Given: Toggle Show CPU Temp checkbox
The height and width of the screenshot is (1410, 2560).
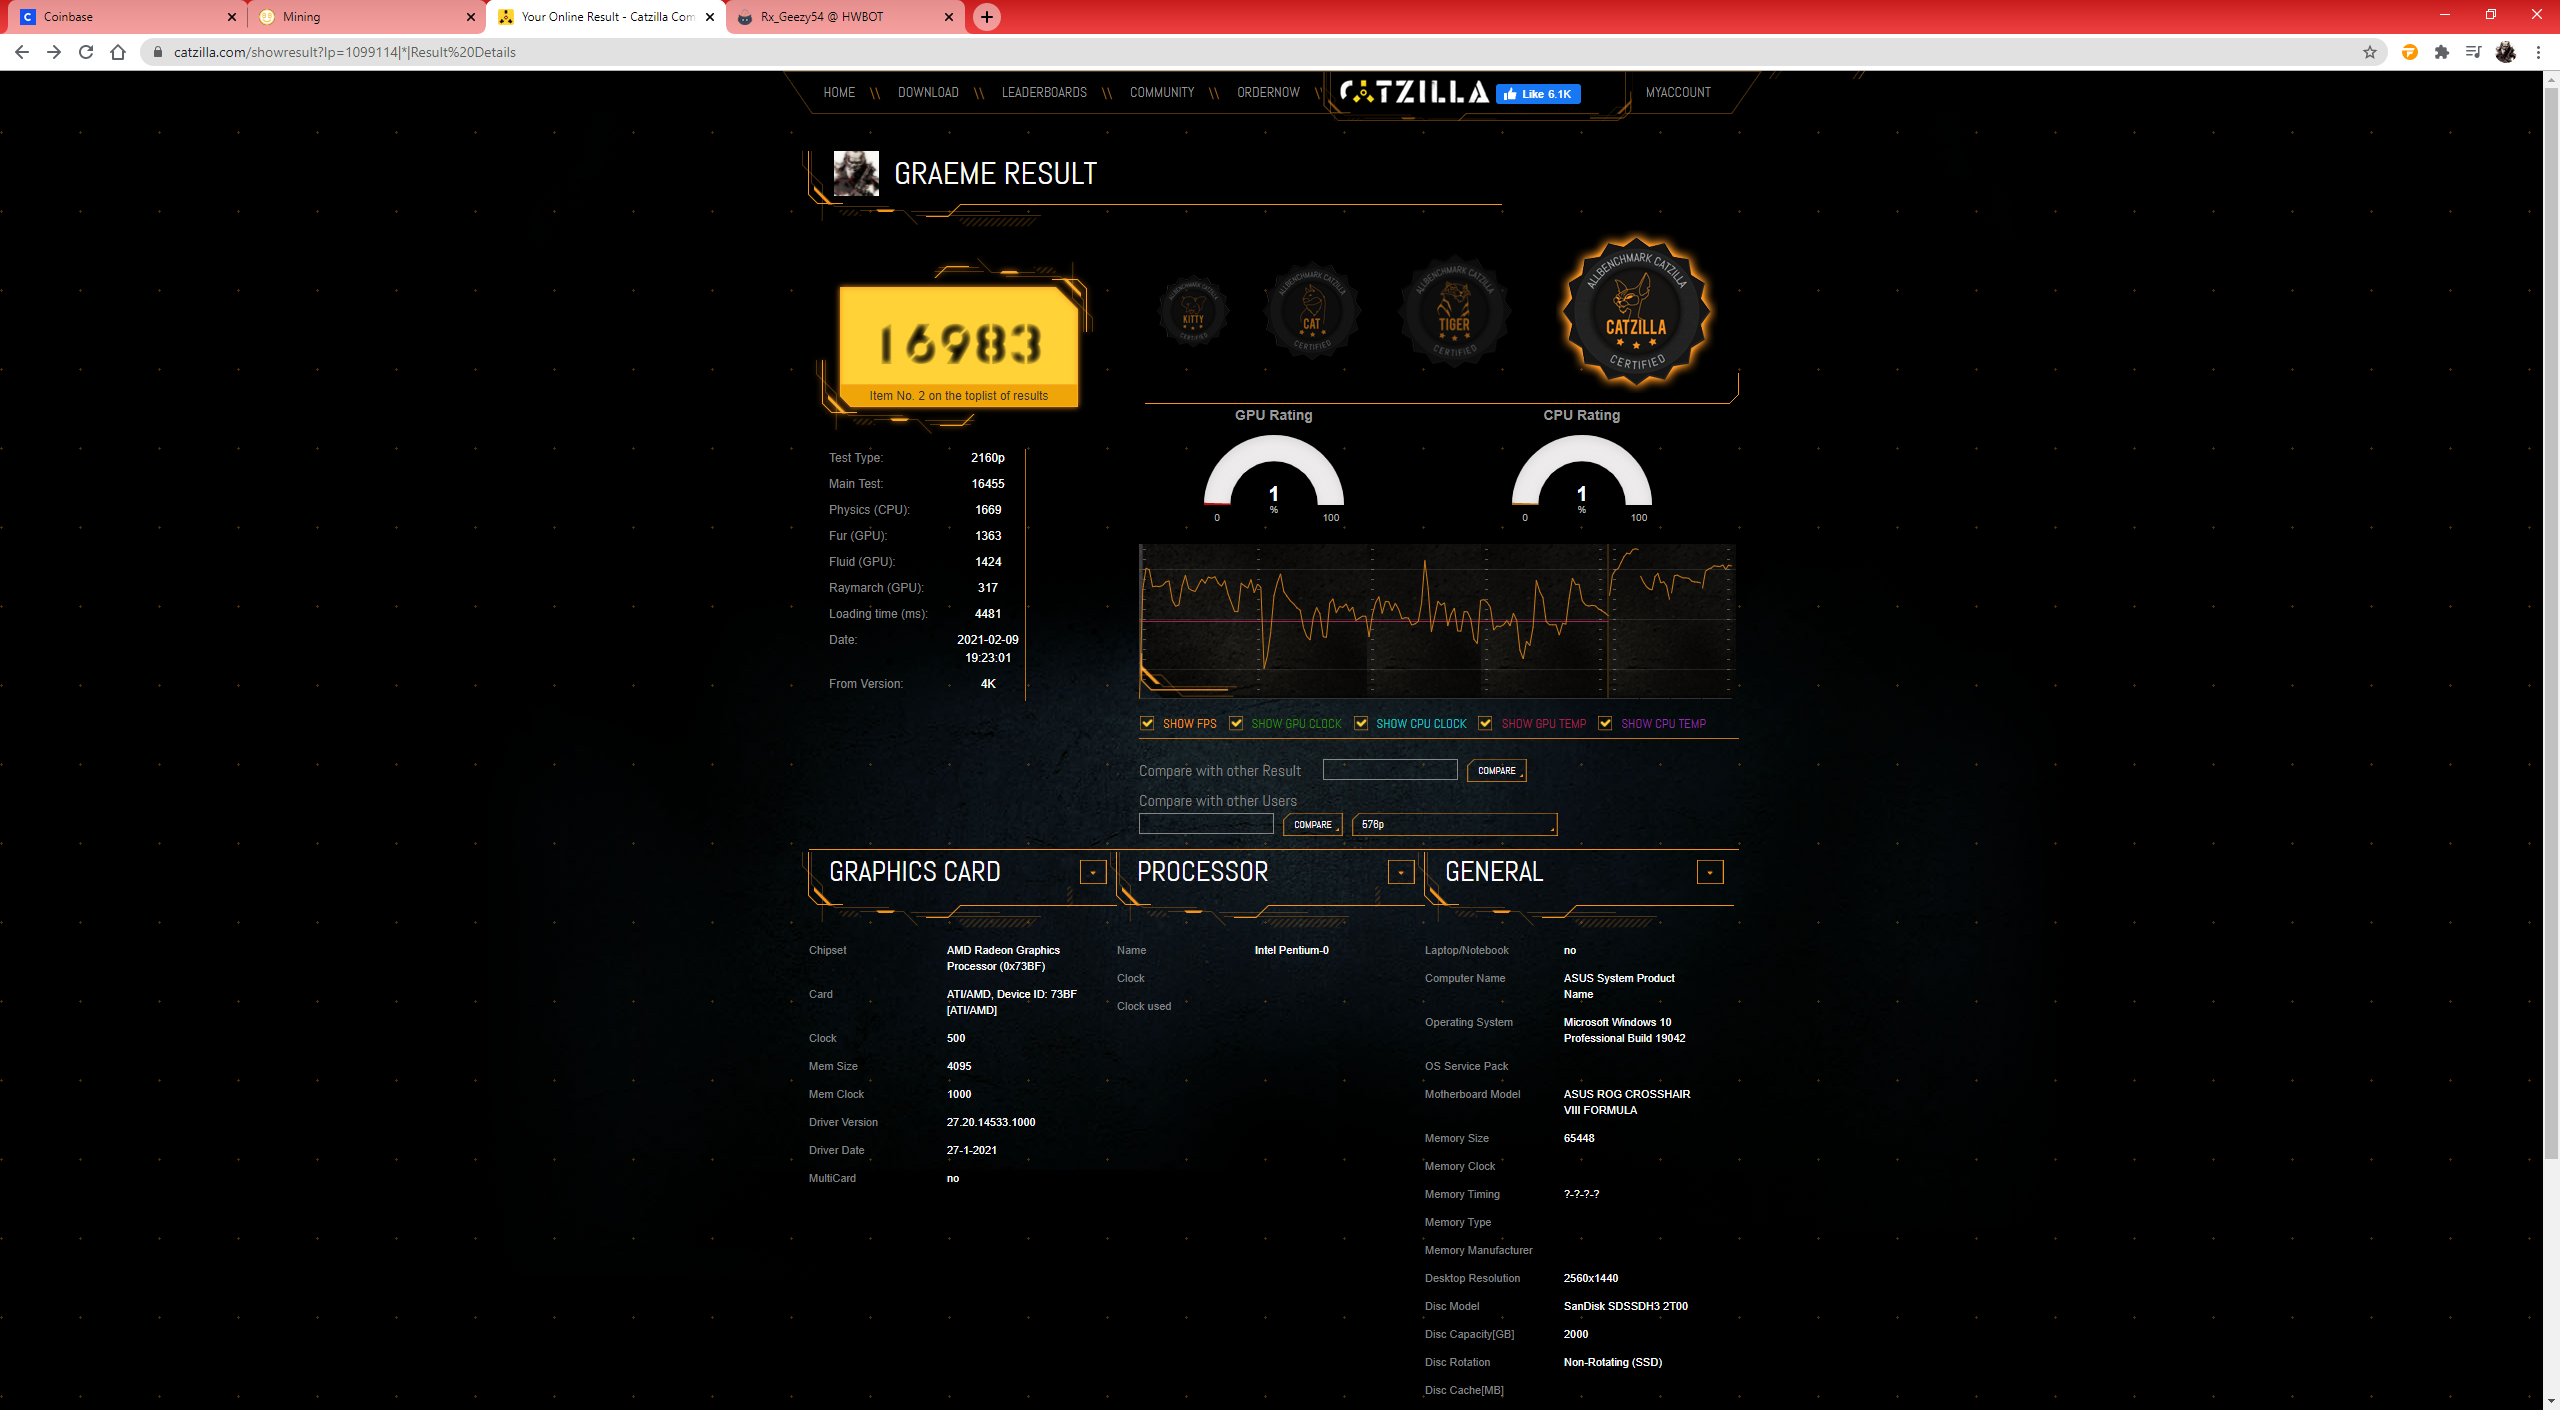Looking at the screenshot, I should point(1605,723).
